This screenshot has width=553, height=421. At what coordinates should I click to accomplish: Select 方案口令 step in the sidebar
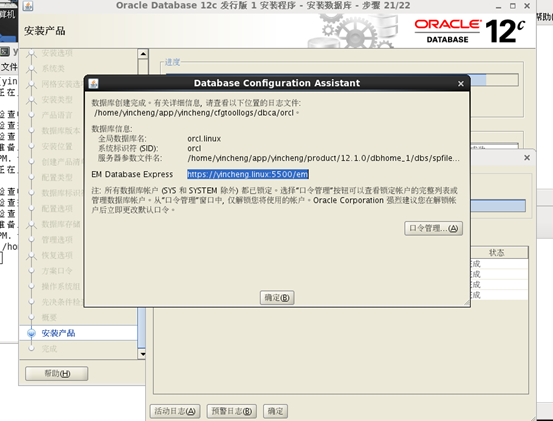57,271
